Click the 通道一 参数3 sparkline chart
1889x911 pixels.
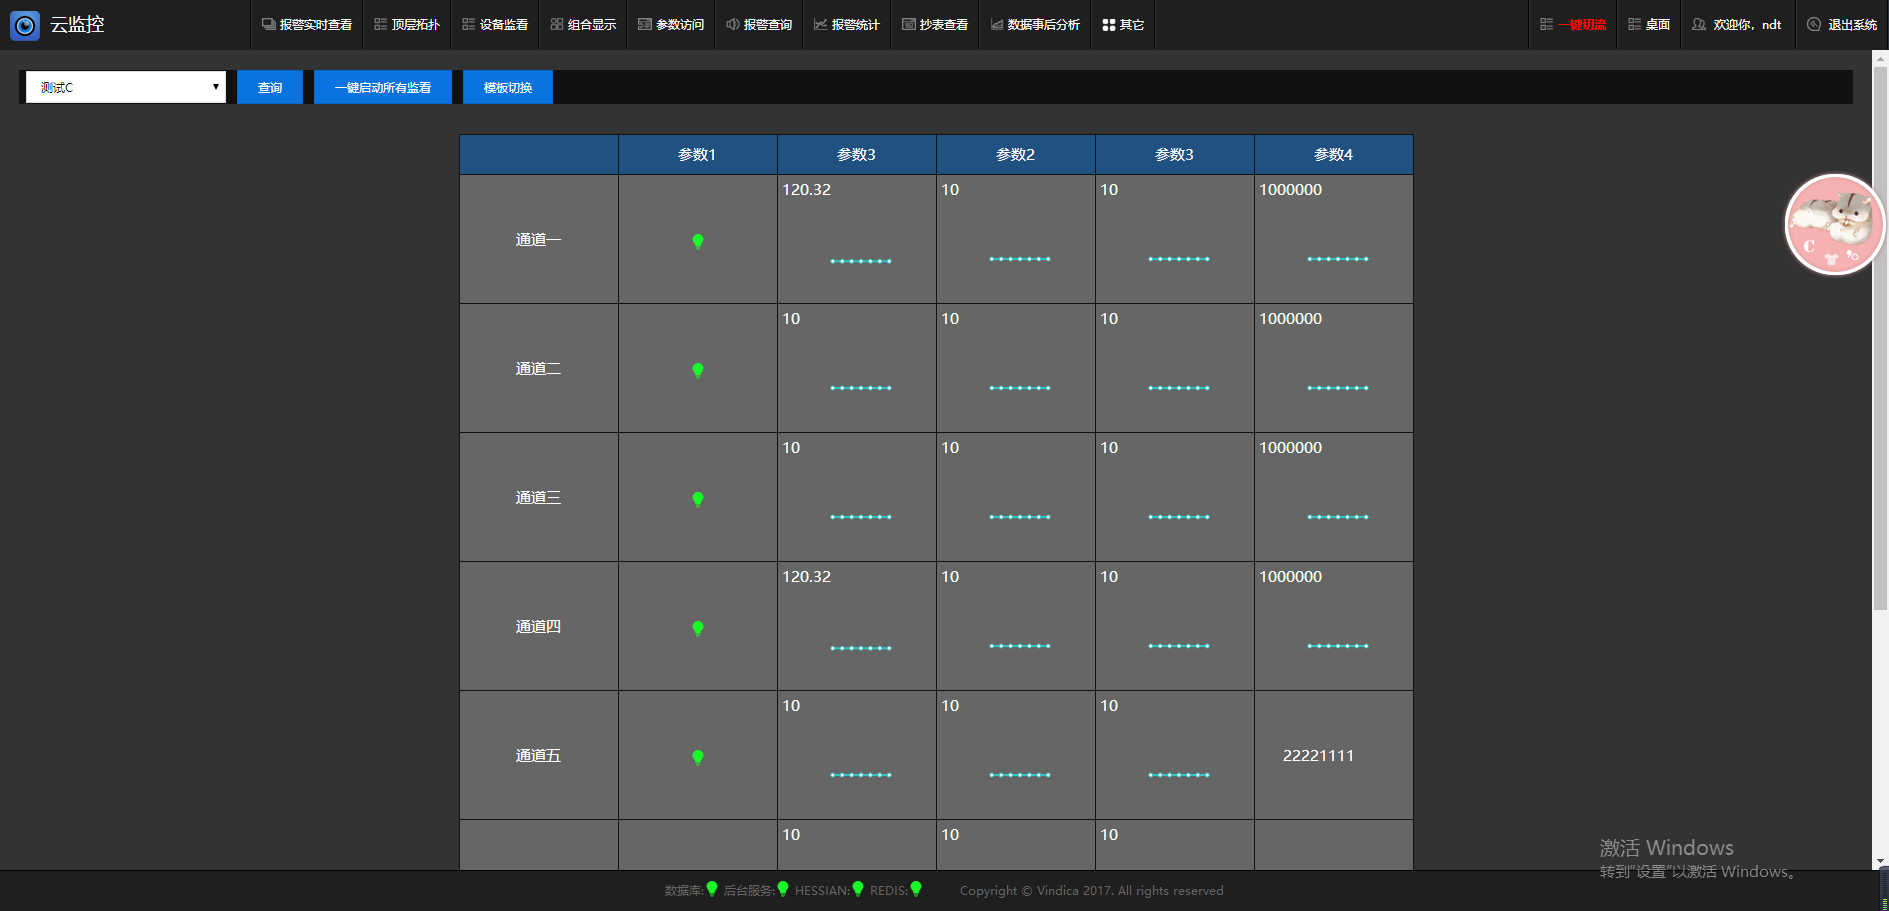[860, 260]
